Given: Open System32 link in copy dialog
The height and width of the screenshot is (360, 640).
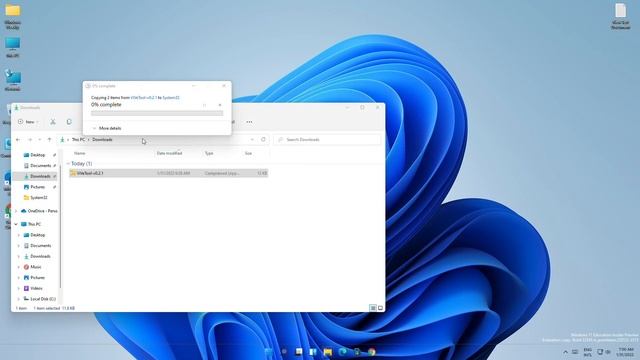Looking at the screenshot, I should pyautogui.click(x=171, y=98).
